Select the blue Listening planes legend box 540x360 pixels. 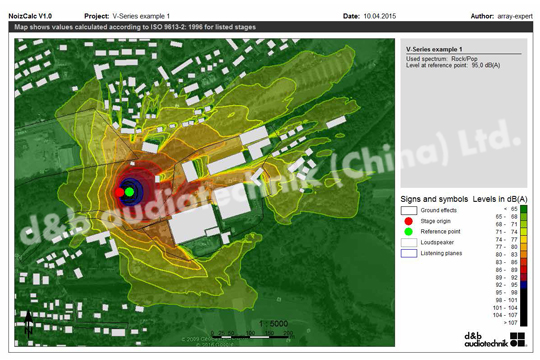click(409, 253)
